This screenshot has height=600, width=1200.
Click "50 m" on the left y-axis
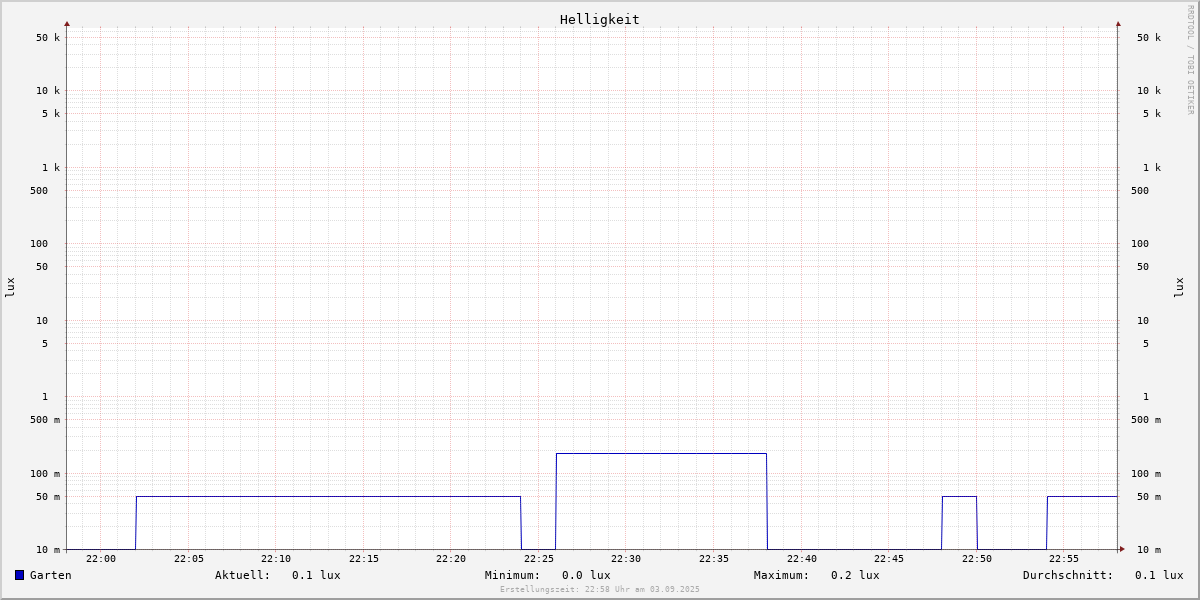48,497
